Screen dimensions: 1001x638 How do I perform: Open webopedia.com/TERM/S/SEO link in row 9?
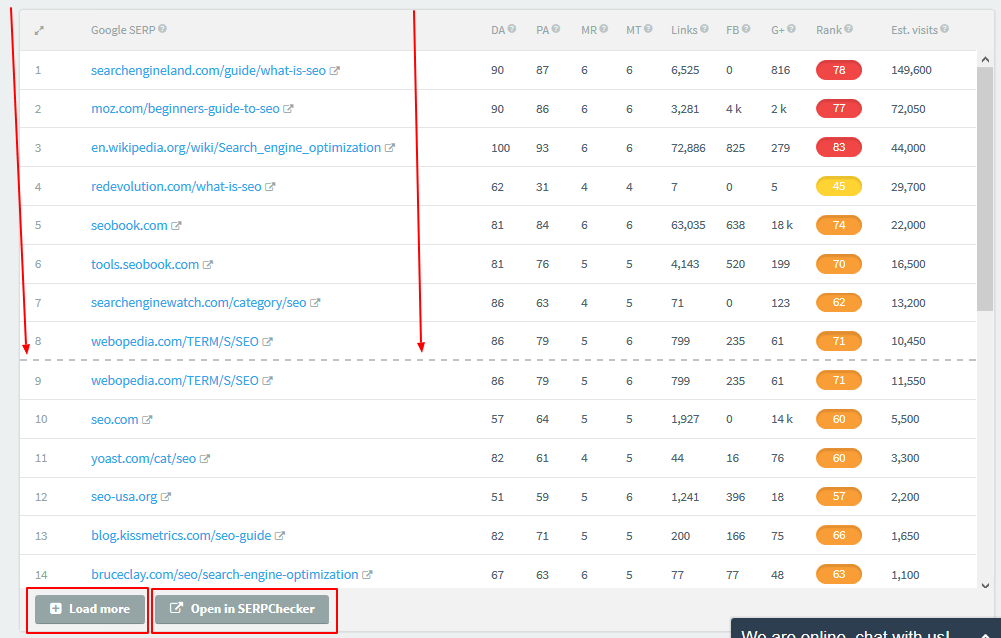175,381
